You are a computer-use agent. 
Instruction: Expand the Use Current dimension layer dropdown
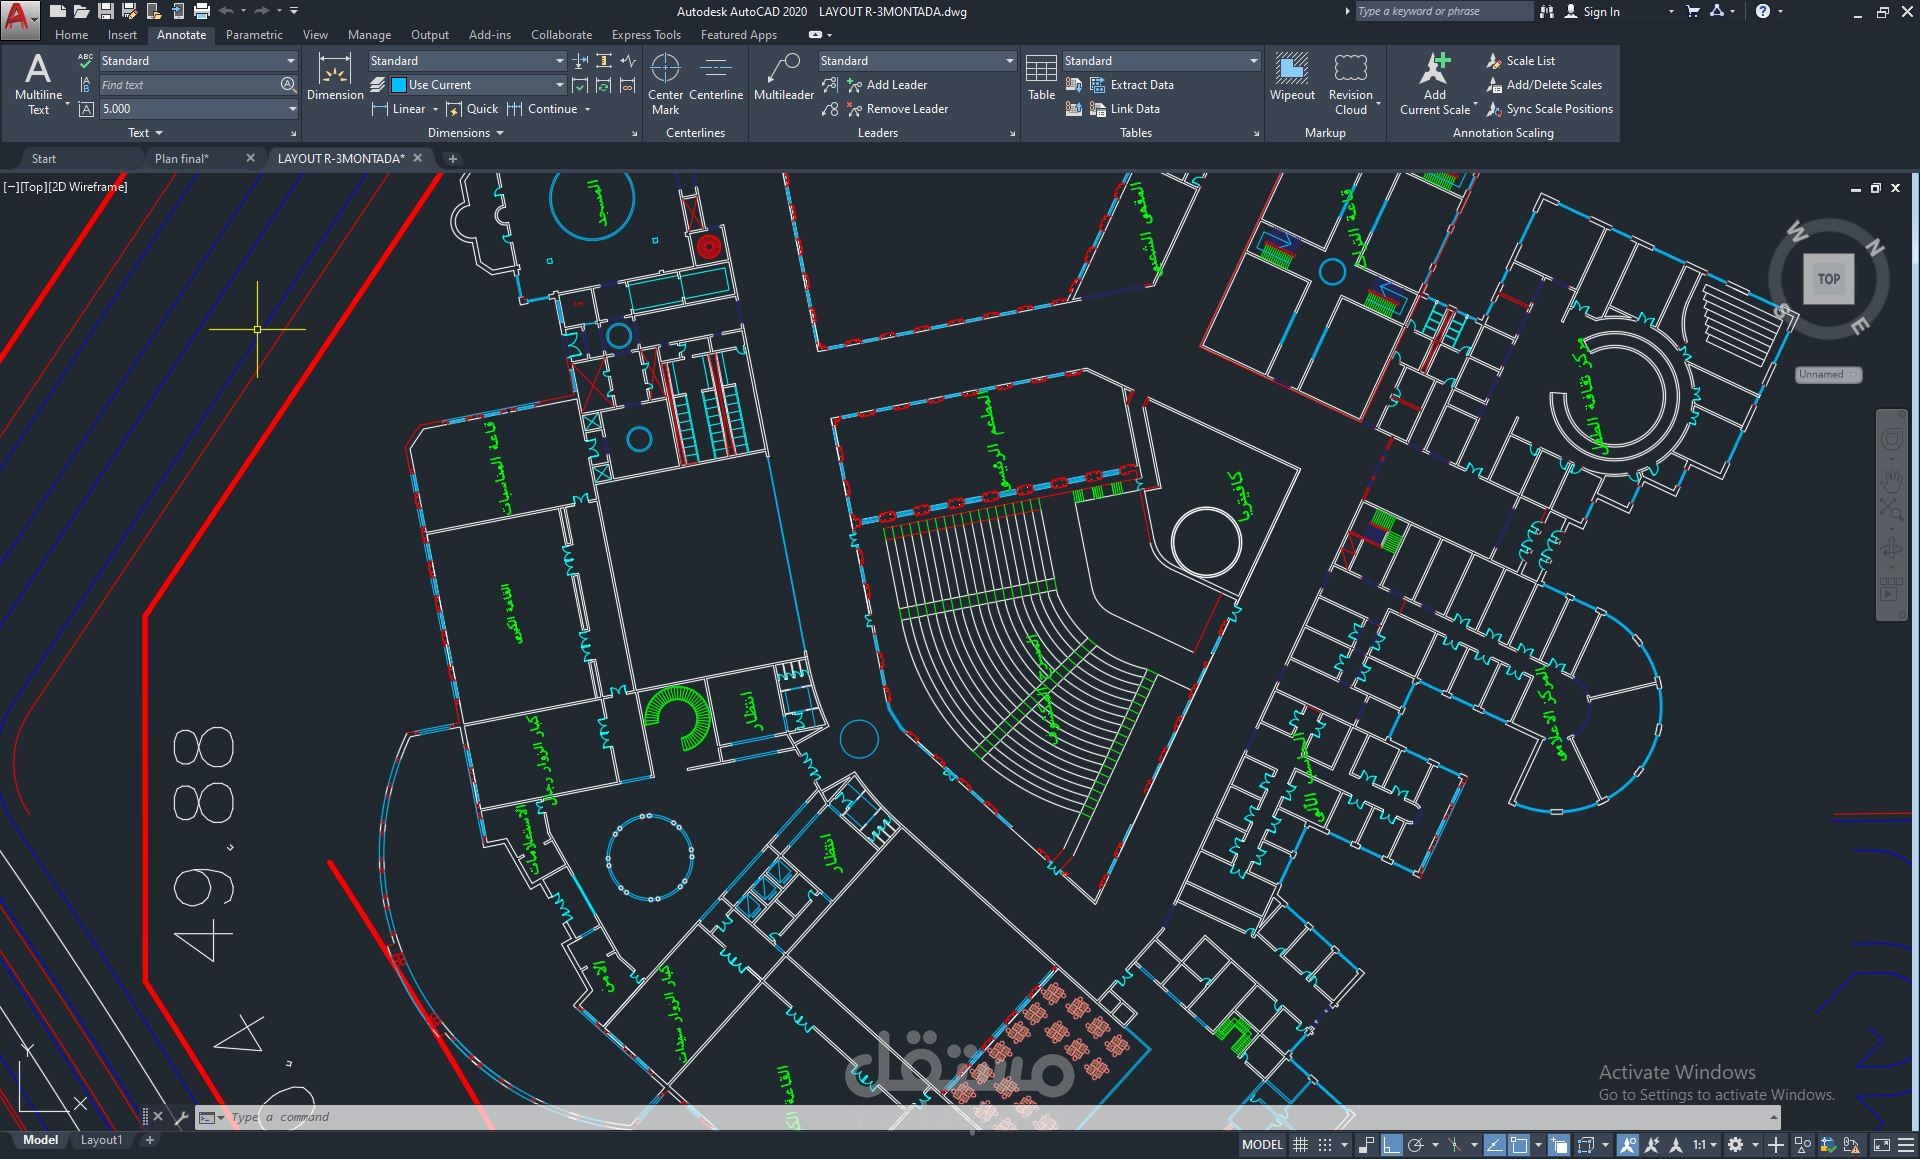point(559,85)
